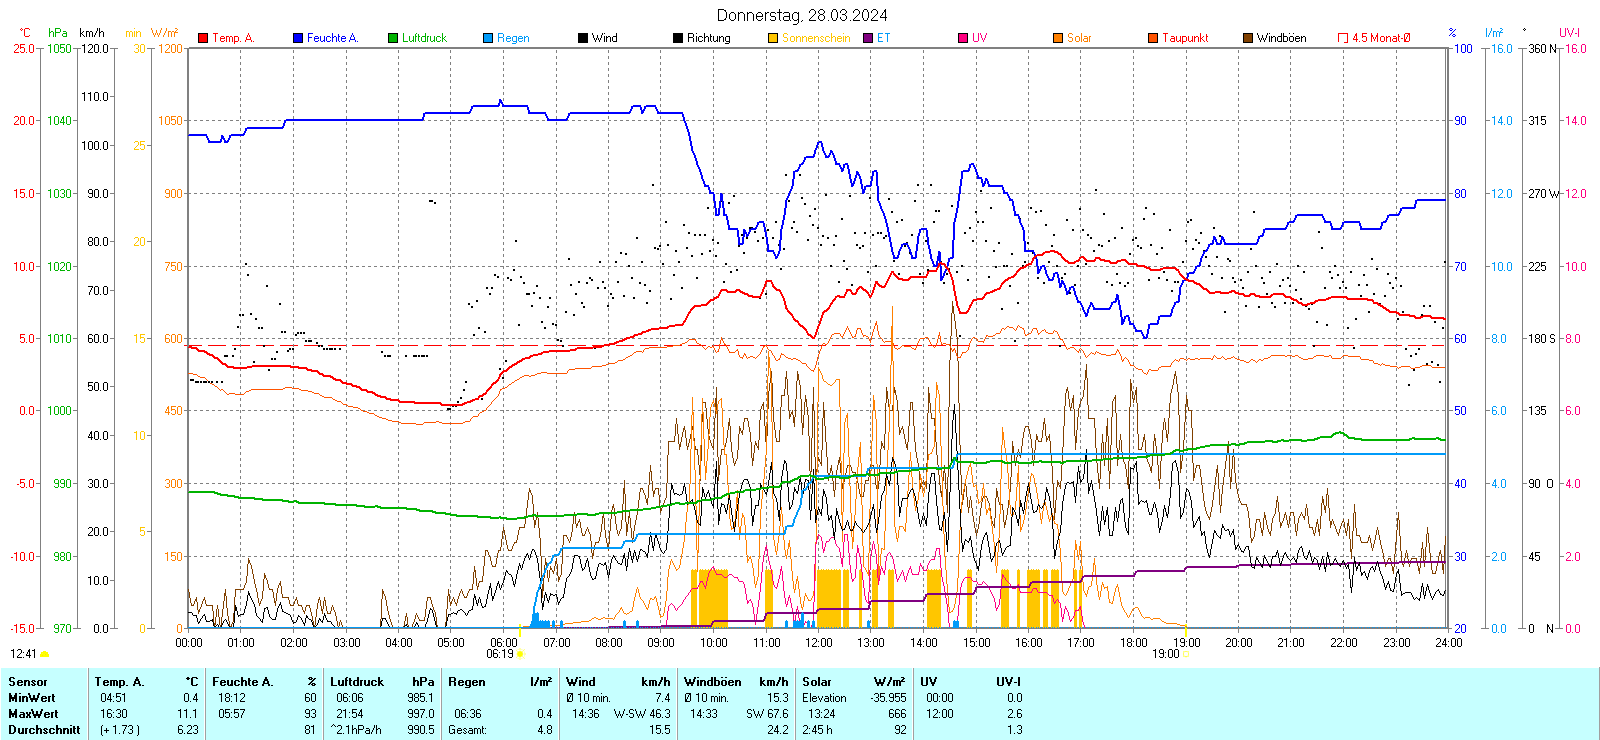Click the Durchschnitt row label
The image size is (1600, 740).
[x=44, y=730]
